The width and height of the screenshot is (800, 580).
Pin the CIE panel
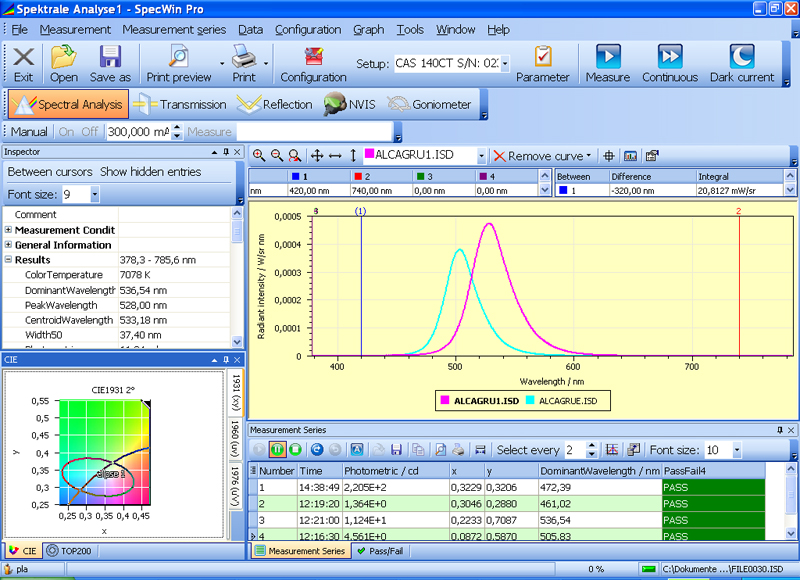tap(226, 360)
